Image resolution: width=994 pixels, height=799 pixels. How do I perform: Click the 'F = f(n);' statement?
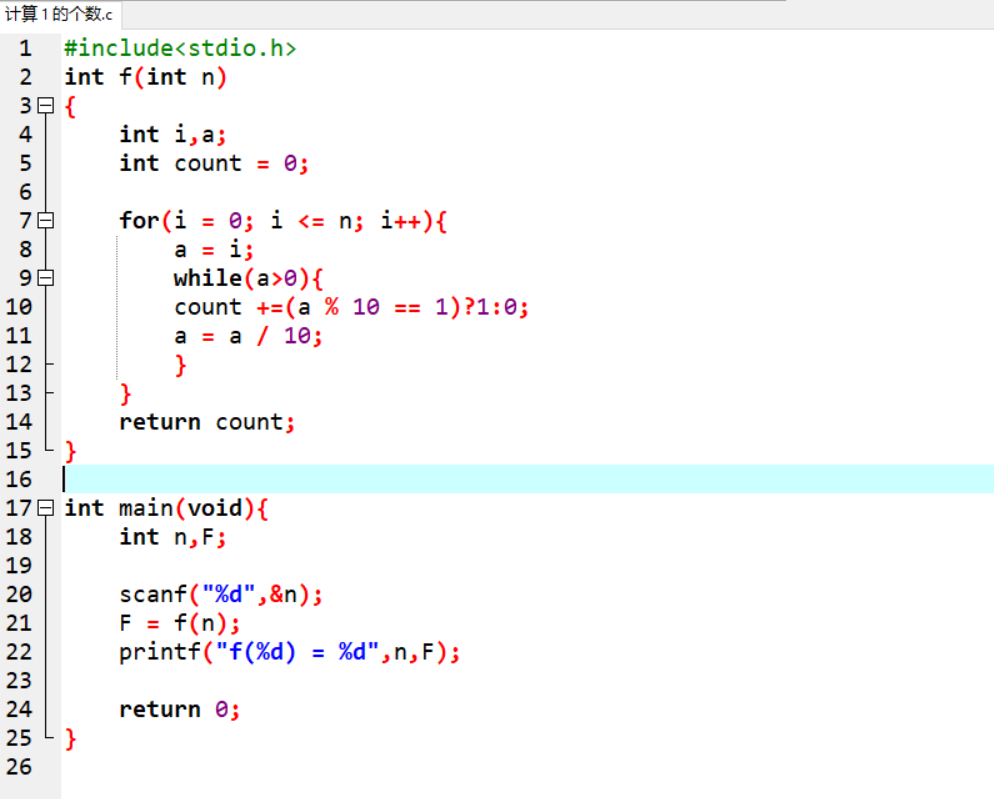click(x=179, y=623)
